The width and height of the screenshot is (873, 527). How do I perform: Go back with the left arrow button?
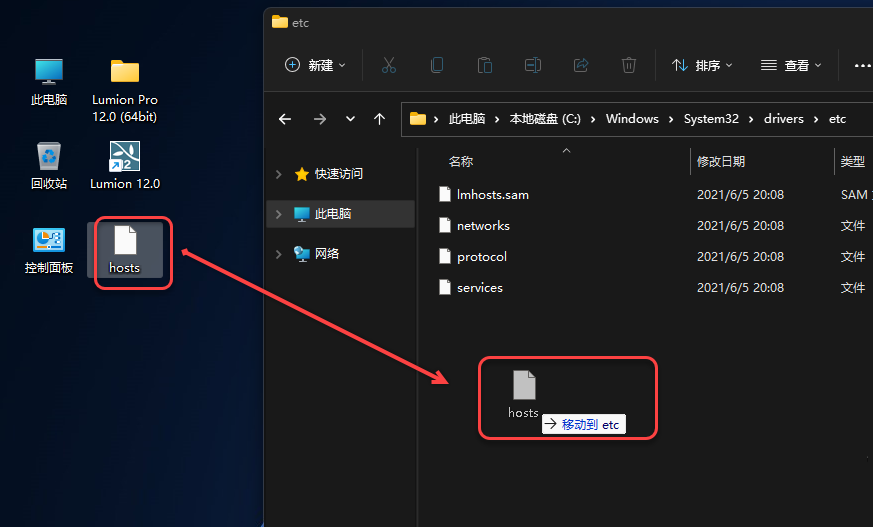[x=285, y=119]
